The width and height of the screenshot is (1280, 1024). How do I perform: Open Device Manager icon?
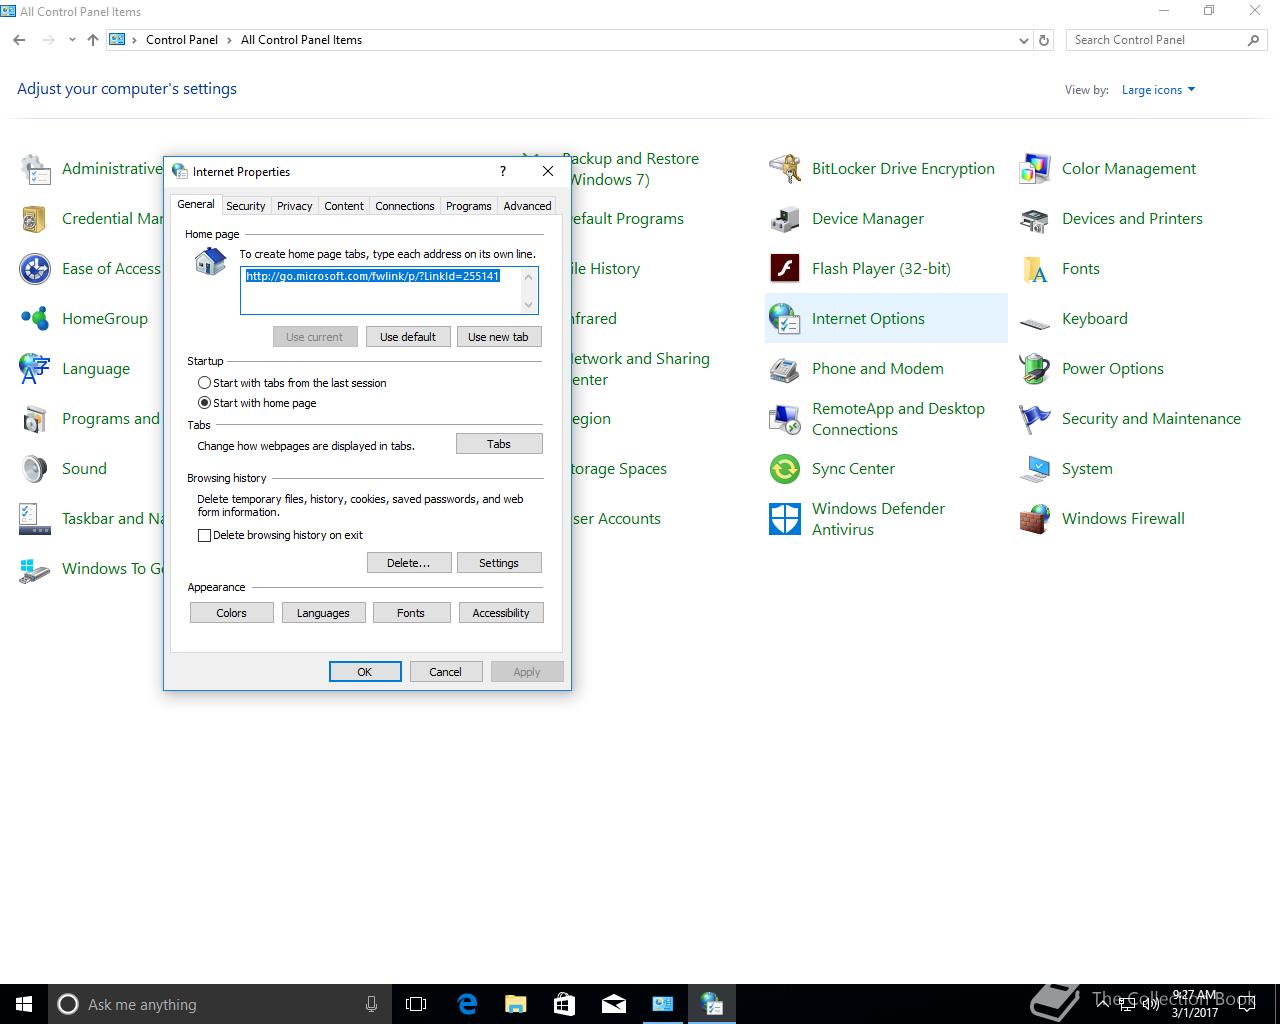pyautogui.click(x=785, y=219)
